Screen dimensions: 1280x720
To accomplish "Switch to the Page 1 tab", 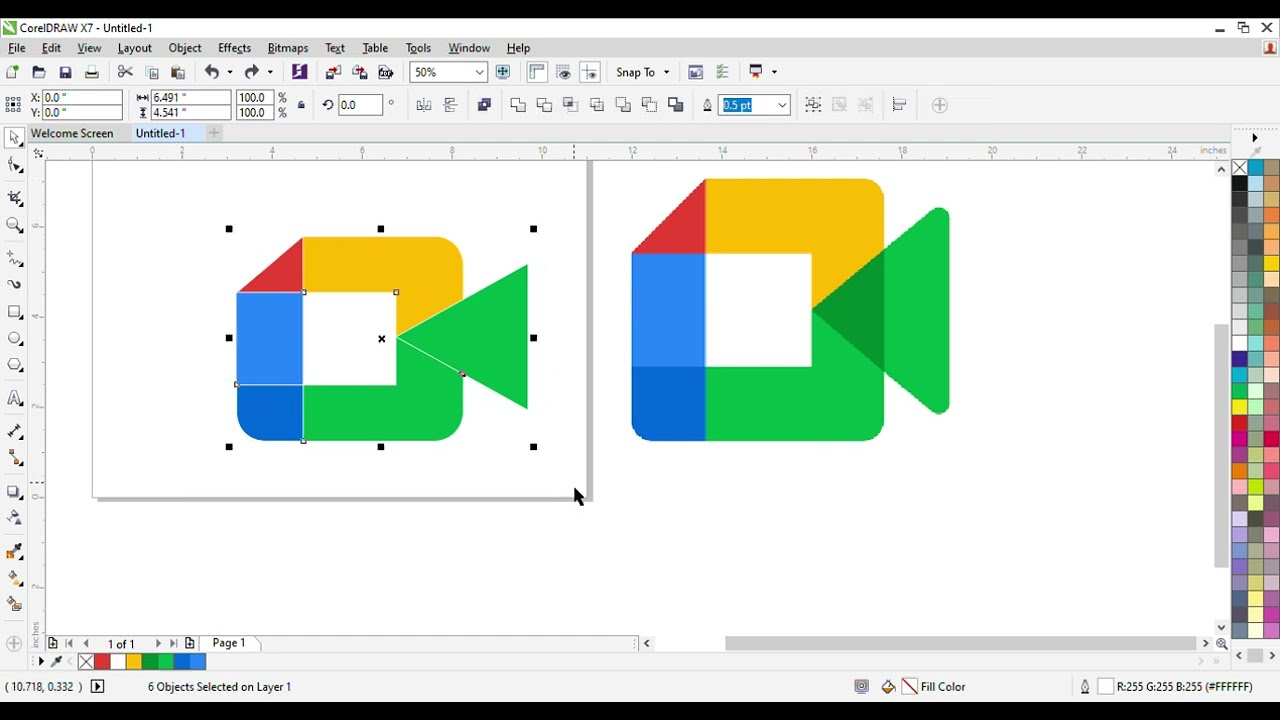I will (228, 643).
